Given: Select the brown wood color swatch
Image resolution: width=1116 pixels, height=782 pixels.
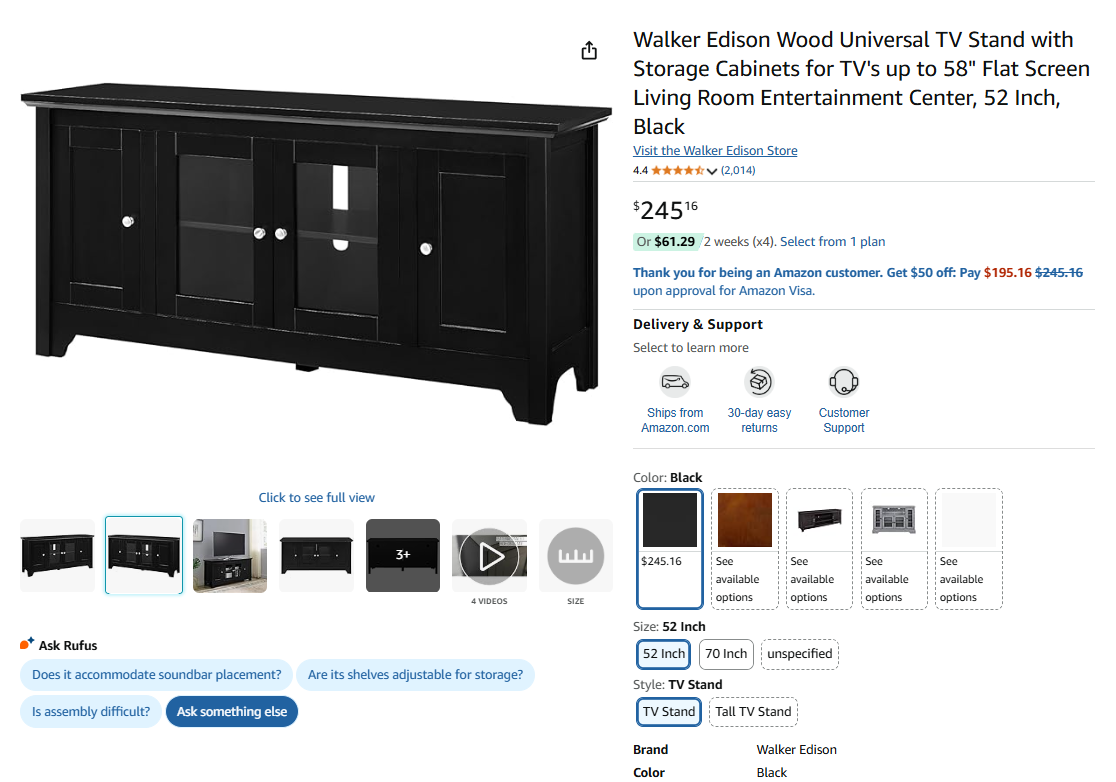Looking at the screenshot, I should point(745,520).
